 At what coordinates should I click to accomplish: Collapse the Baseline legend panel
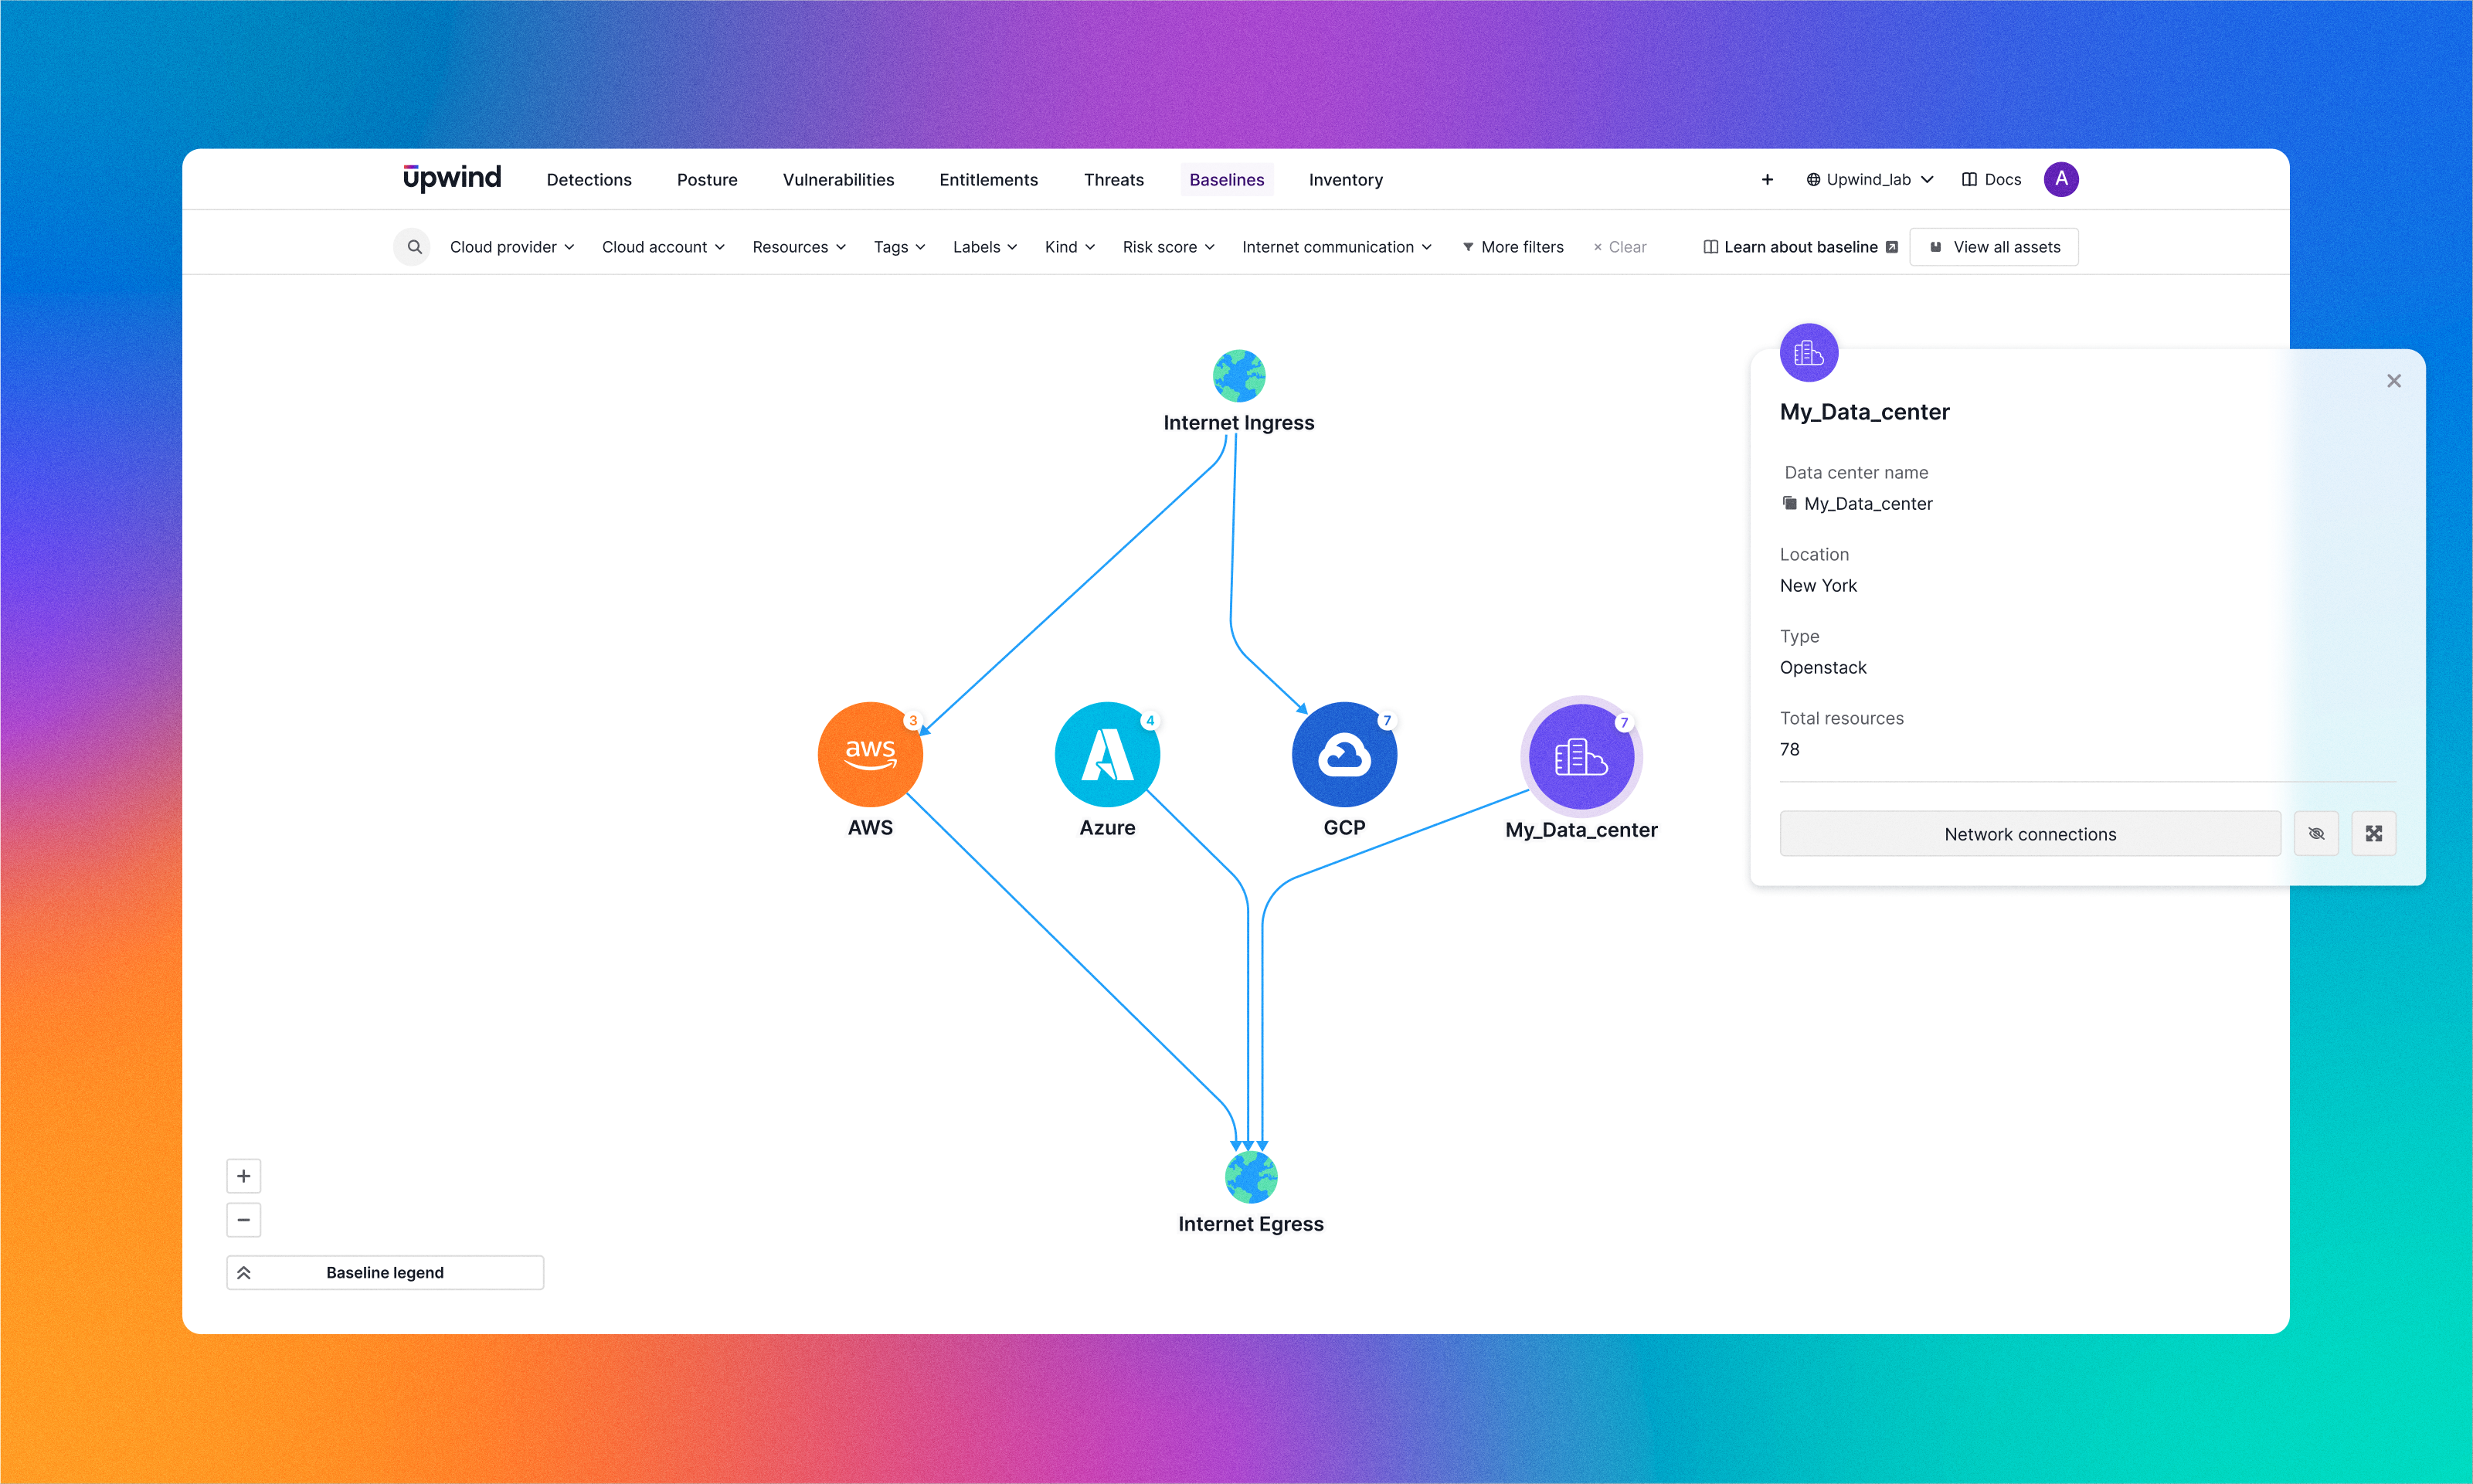244,1271
